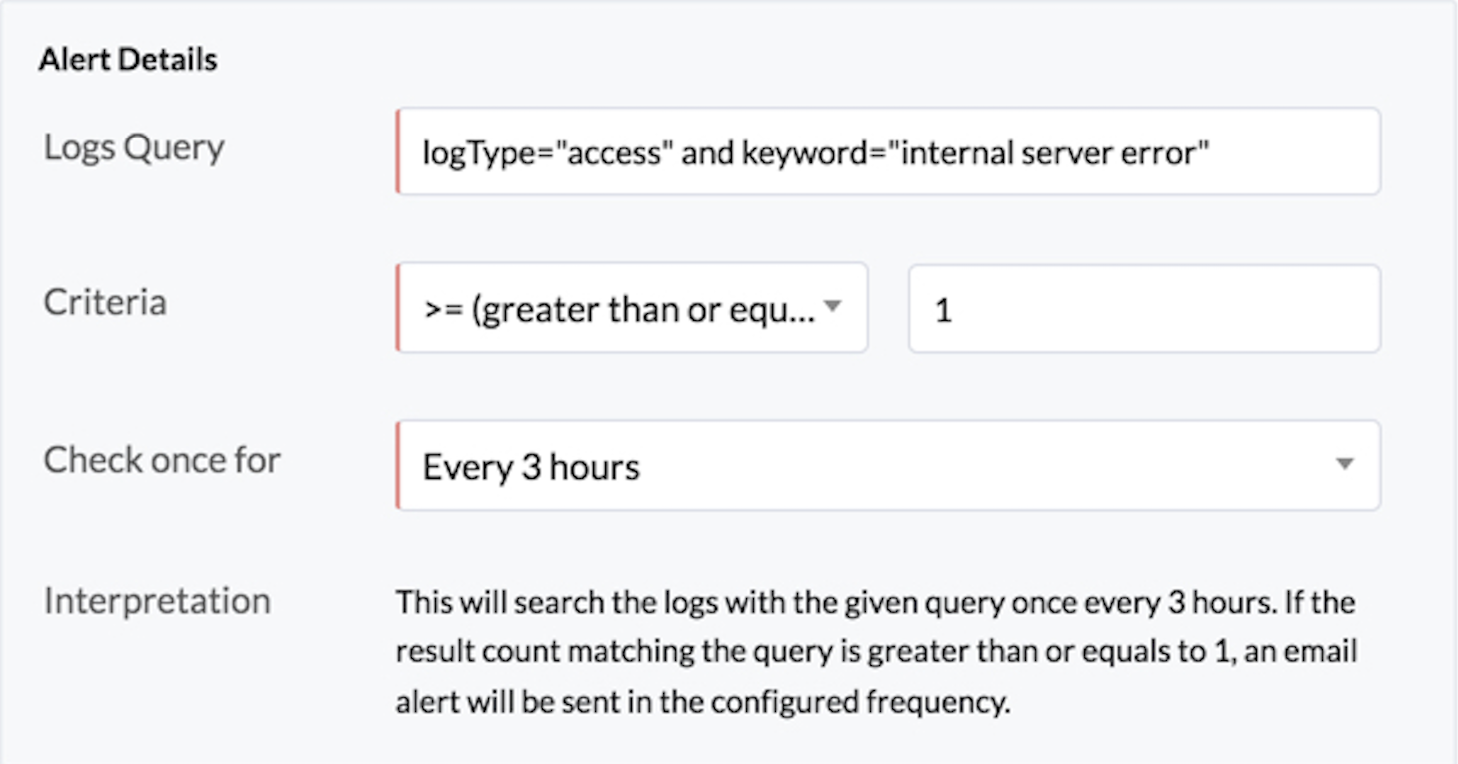Click the Interpretation description paragraph
The image size is (1458, 764).
tap(876, 652)
